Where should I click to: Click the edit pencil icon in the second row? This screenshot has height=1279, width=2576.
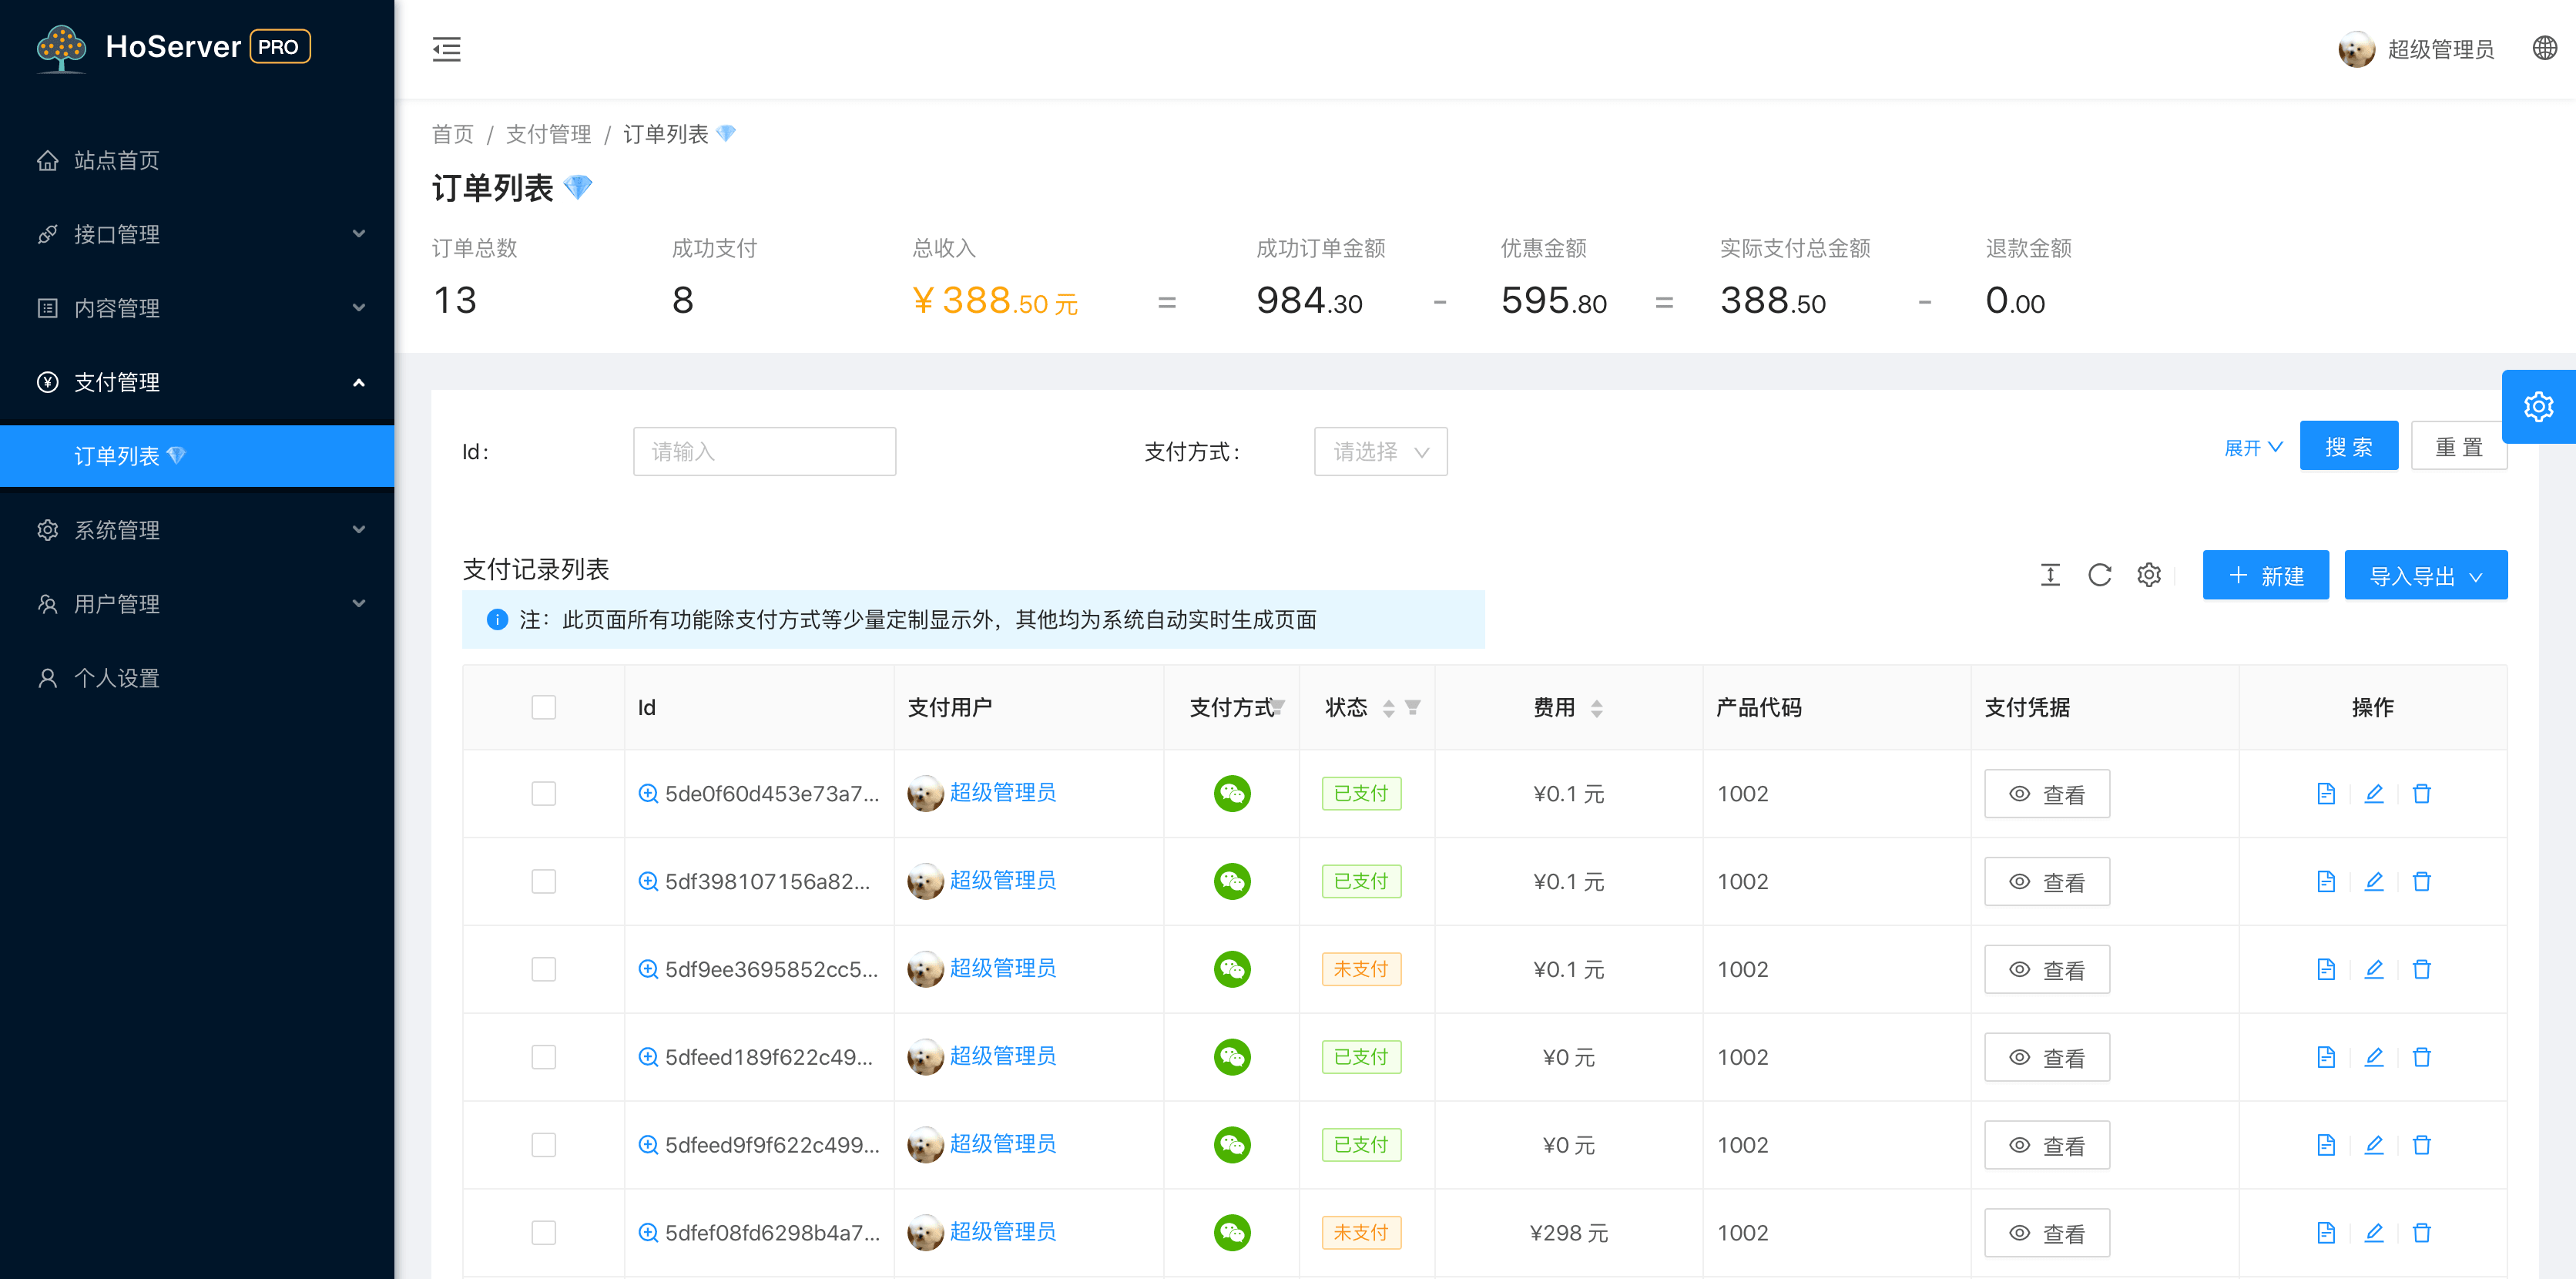(2373, 881)
